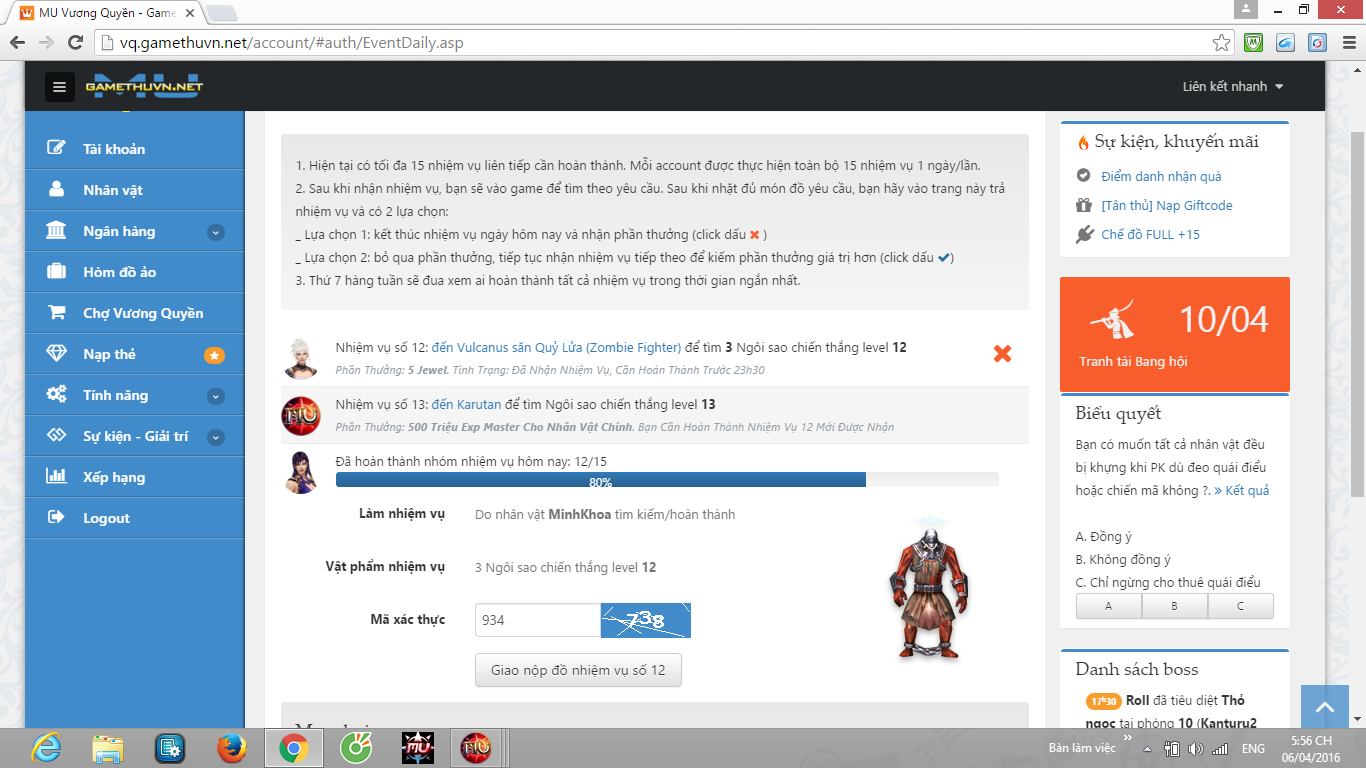Select vote option A
Image resolution: width=1366 pixels, height=768 pixels.
[x=1108, y=606]
